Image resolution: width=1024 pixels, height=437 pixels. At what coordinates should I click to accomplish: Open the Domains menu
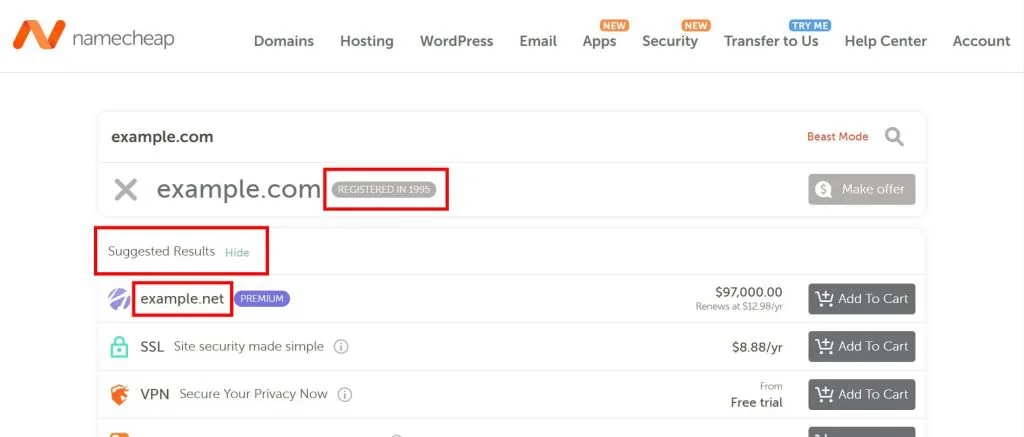[283, 41]
